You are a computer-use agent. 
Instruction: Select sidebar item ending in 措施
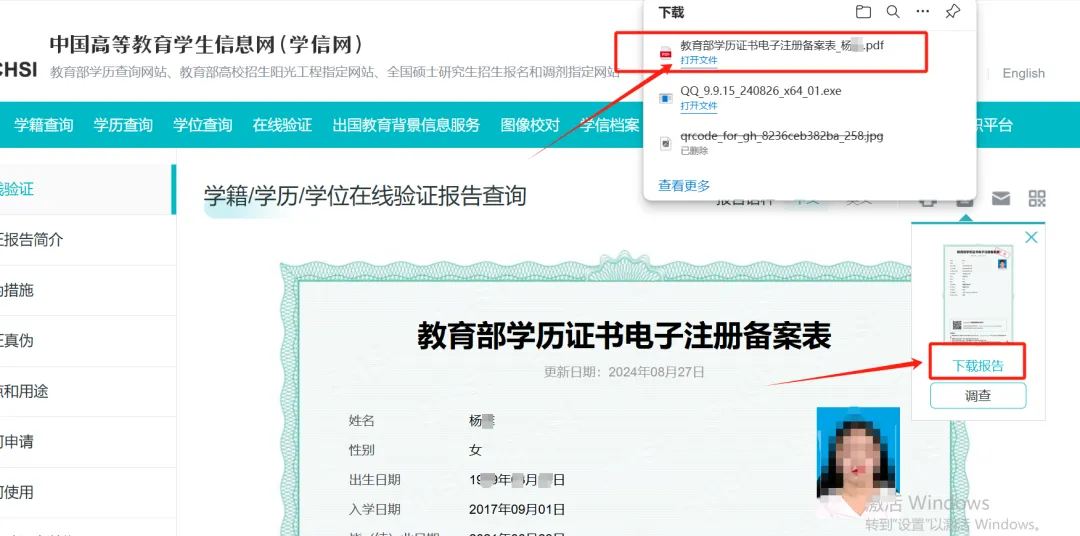click(87, 291)
